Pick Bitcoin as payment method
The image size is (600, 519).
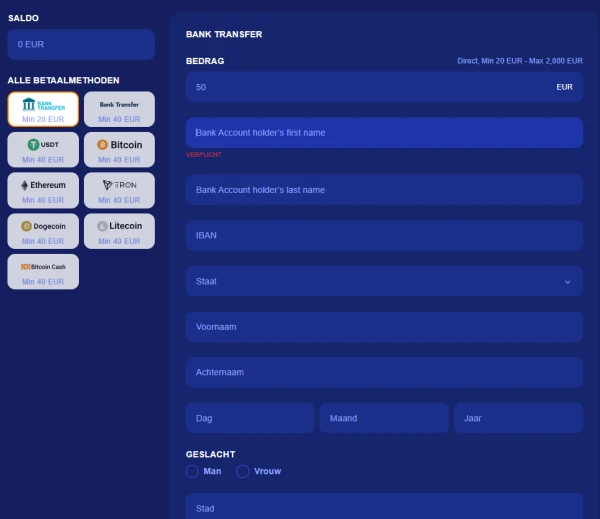119,149
